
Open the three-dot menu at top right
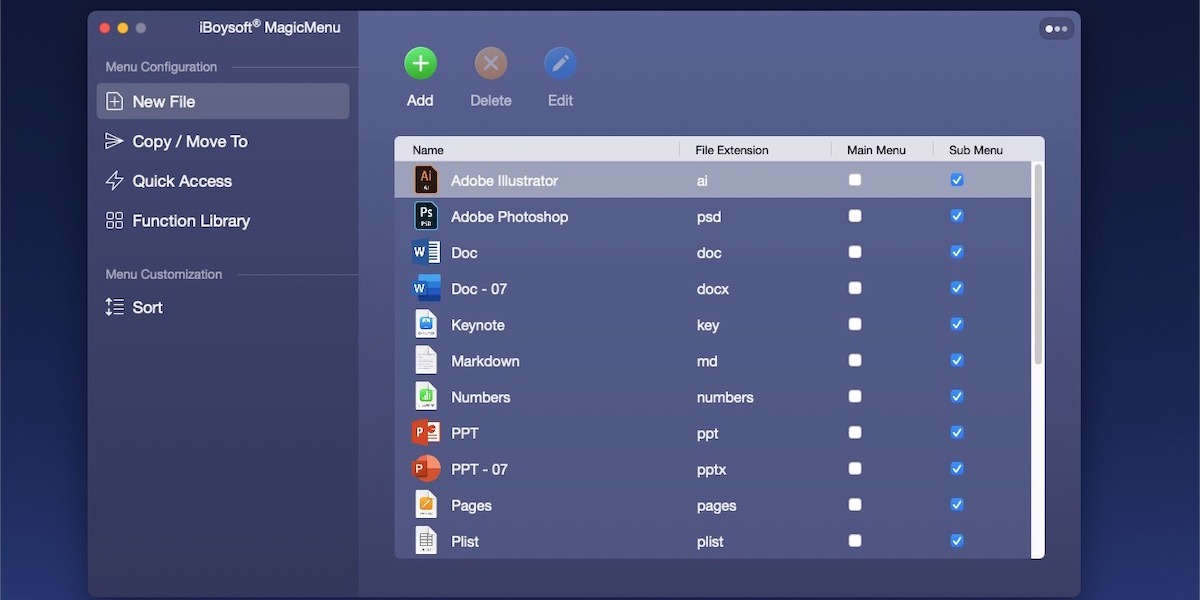[1056, 28]
